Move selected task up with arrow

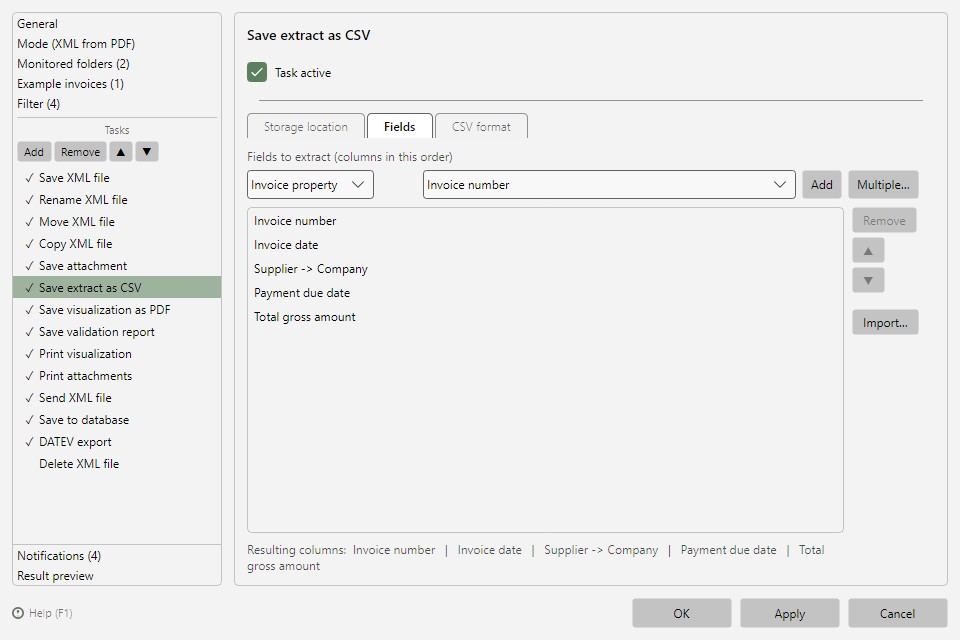click(x=121, y=152)
